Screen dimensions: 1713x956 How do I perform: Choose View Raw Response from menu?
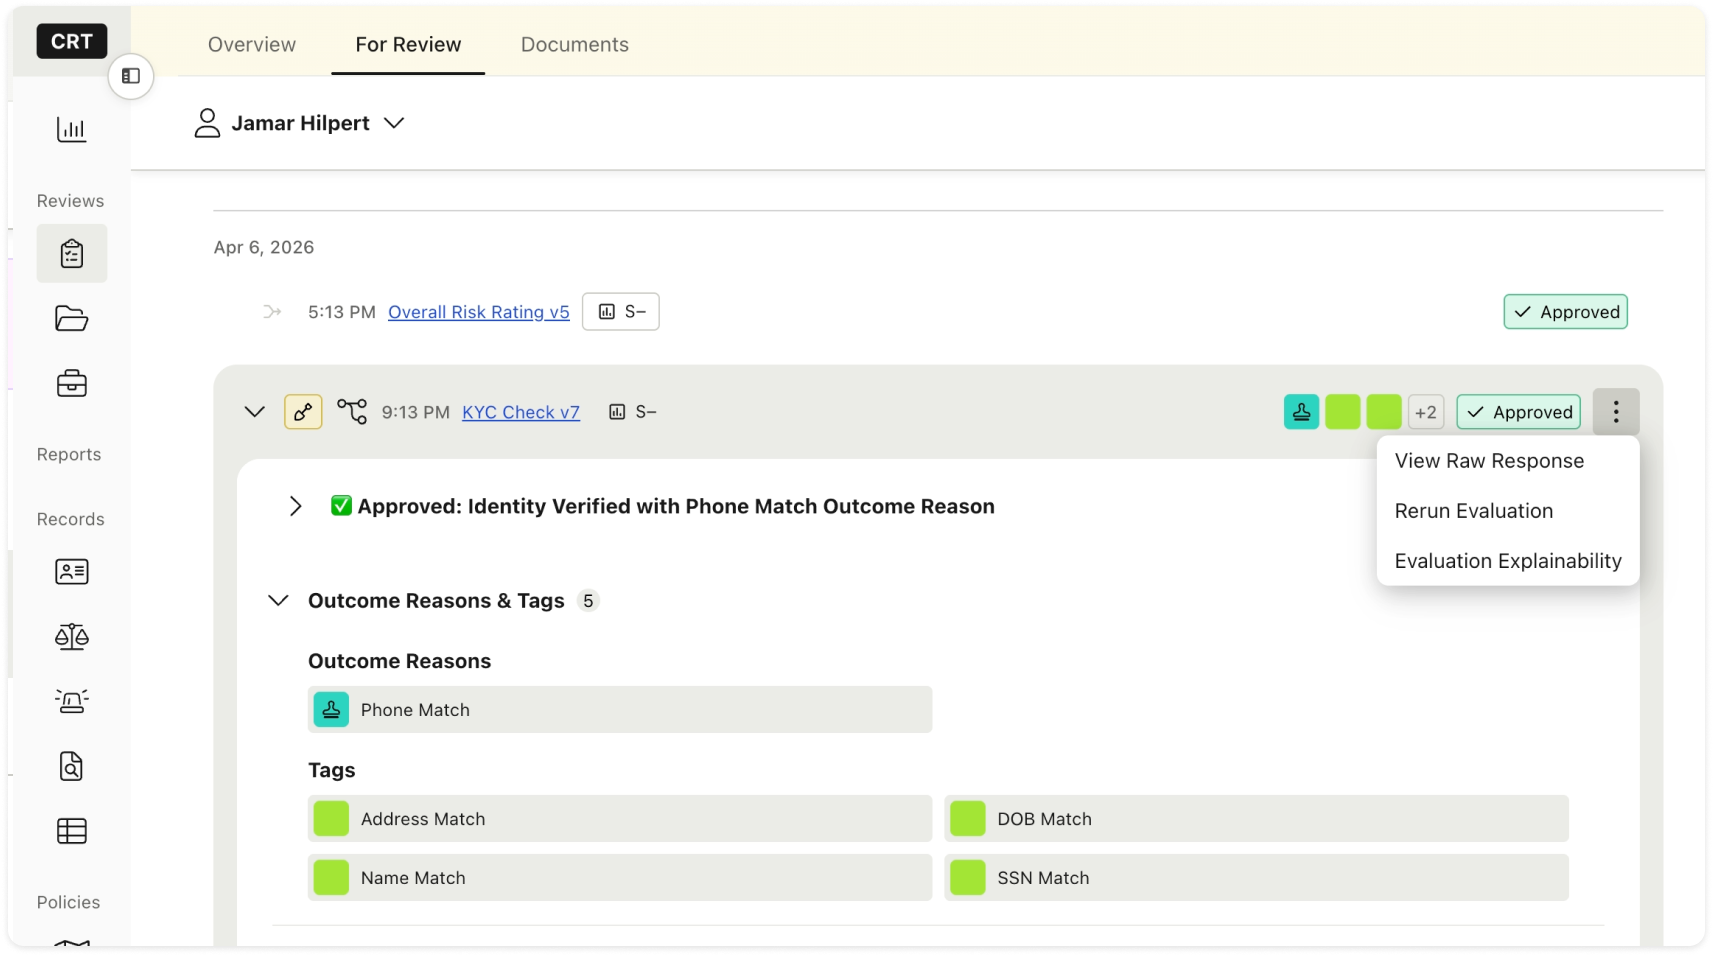(x=1508, y=461)
